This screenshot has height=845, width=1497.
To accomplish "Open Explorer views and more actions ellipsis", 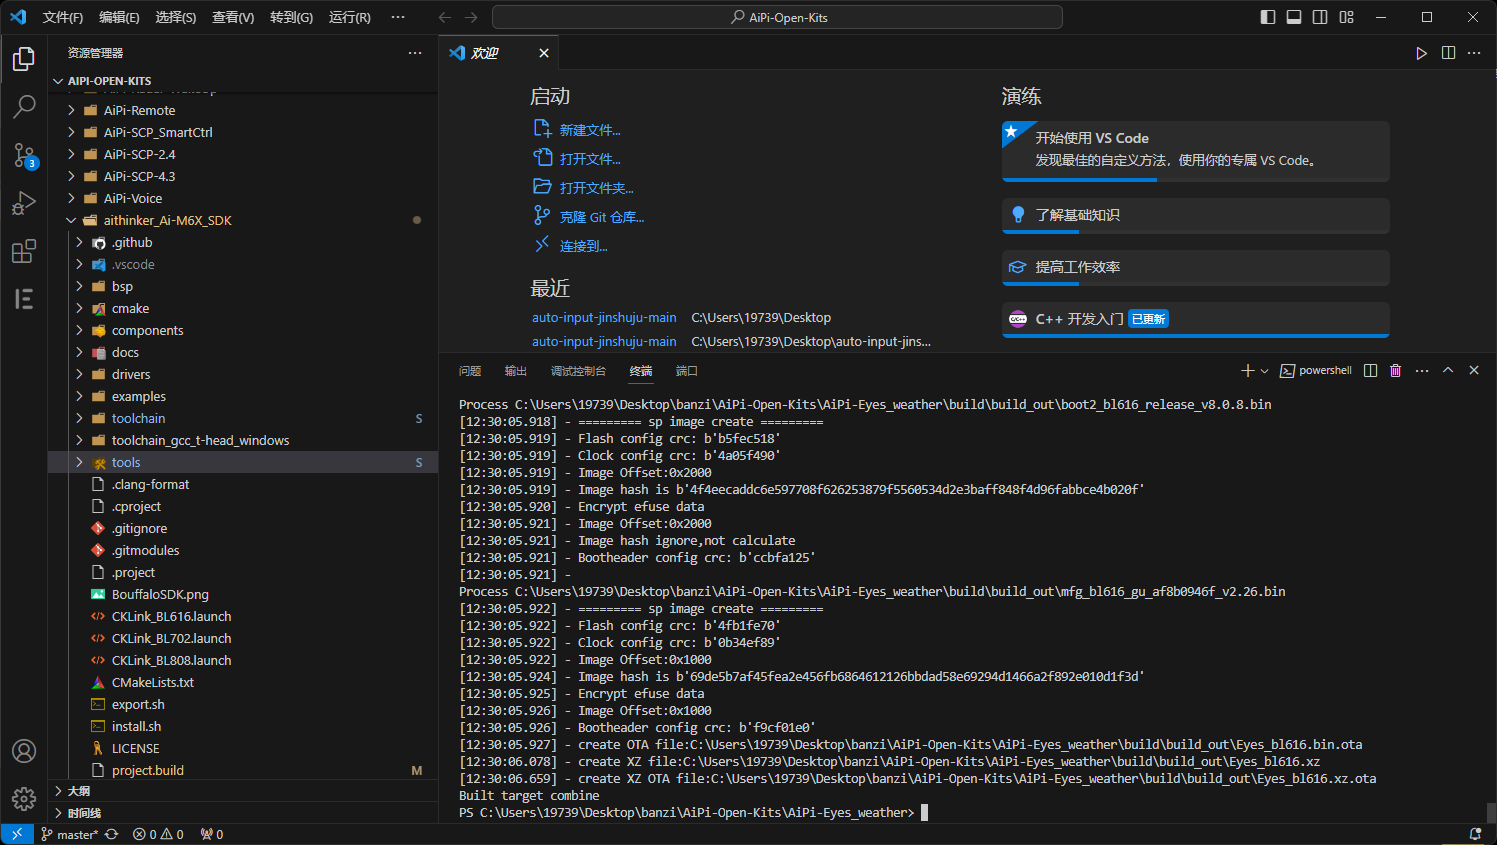I will click(415, 53).
